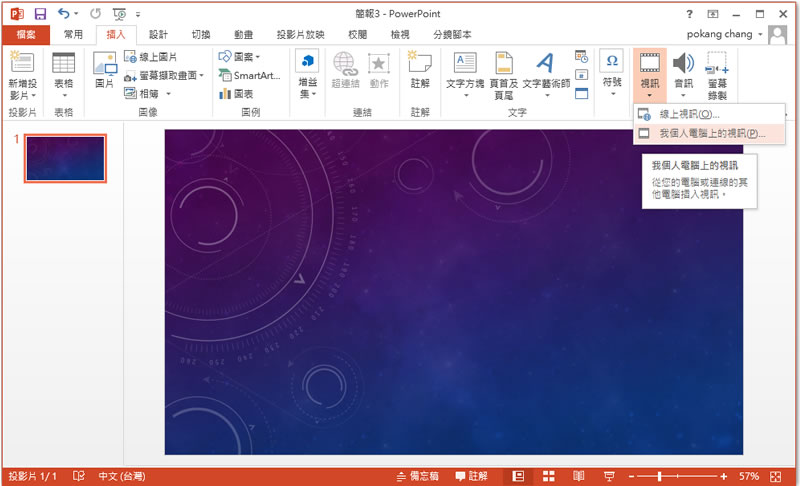Viewport: 800px width, 486px height.
Task: Switch to the 檢視 view tab
Action: point(399,35)
